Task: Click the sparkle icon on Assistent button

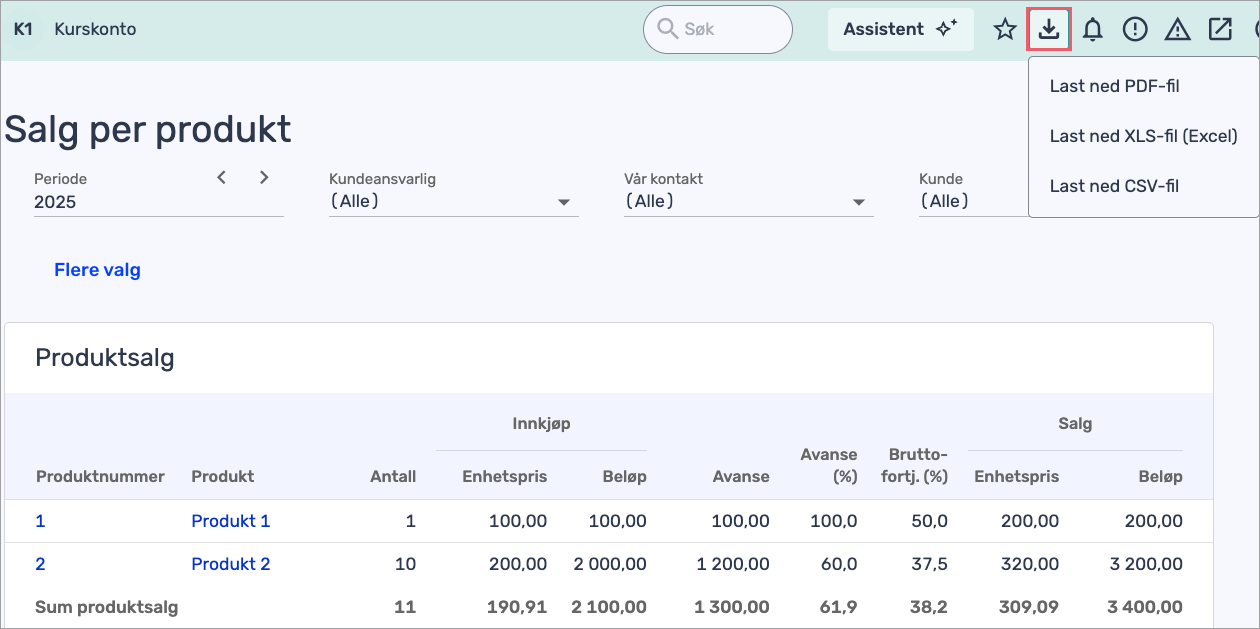Action: [946, 29]
